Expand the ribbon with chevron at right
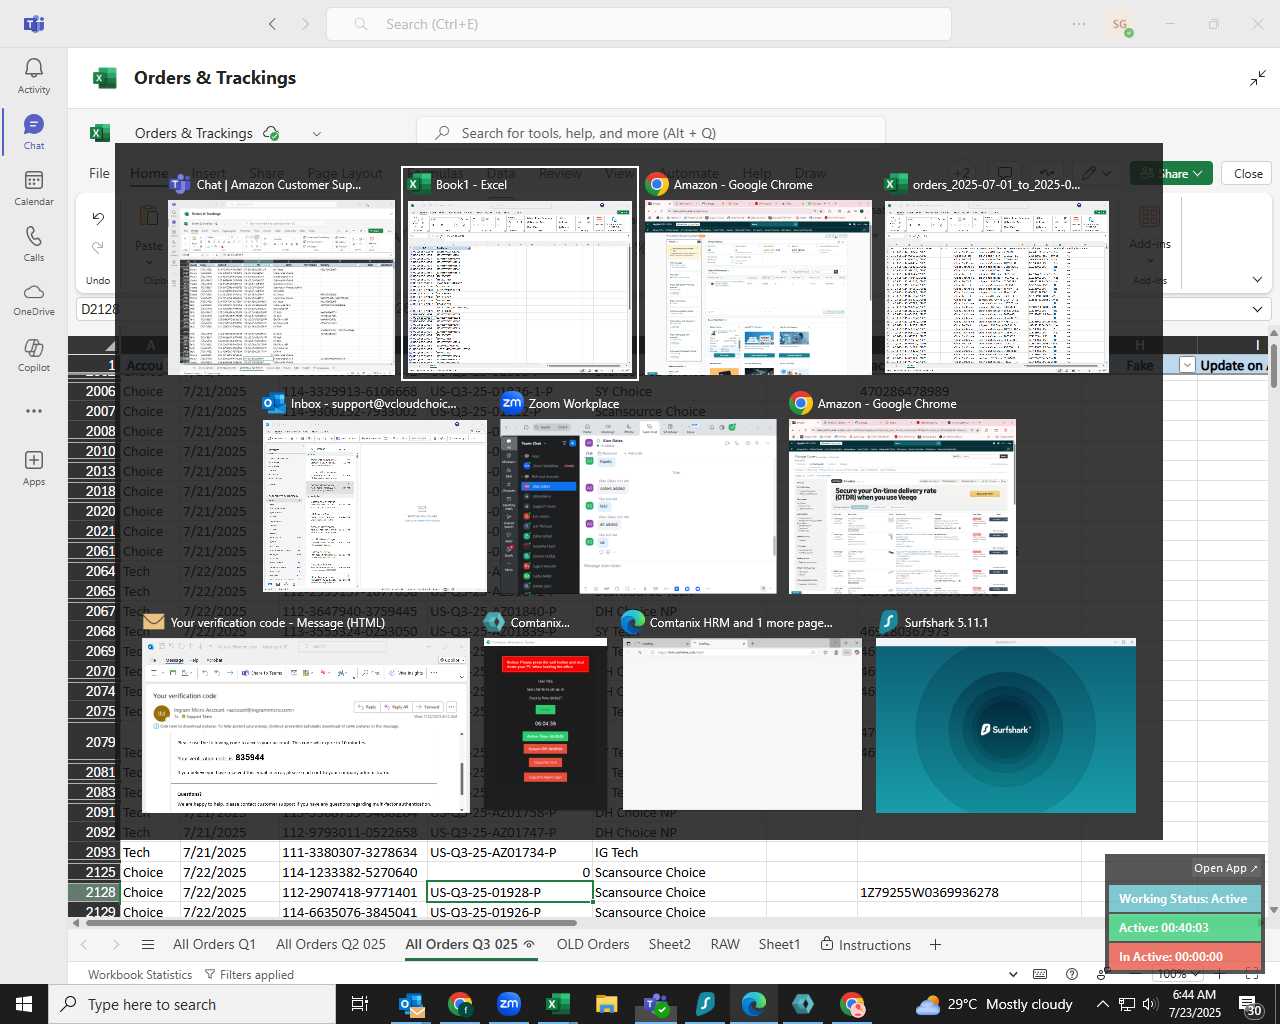 1258,280
